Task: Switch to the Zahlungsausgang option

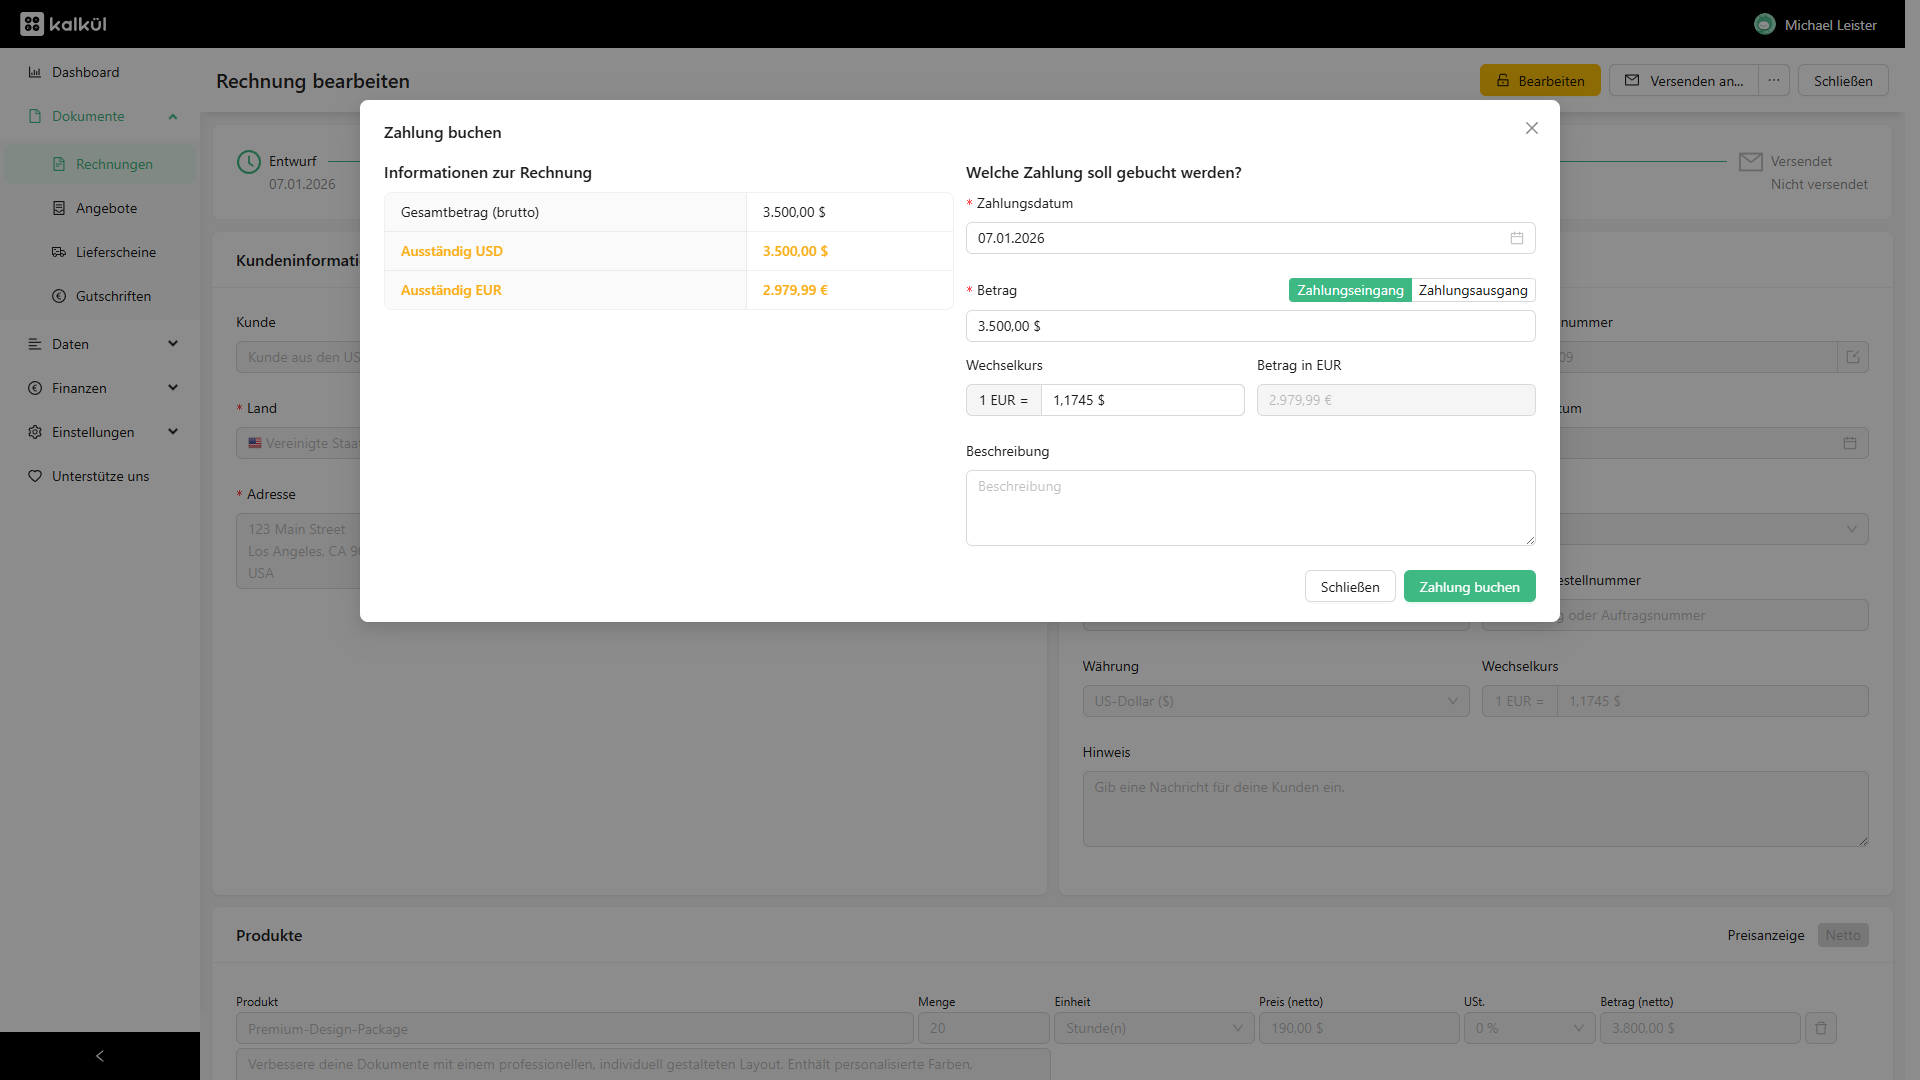Action: (x=1472, y=290)
